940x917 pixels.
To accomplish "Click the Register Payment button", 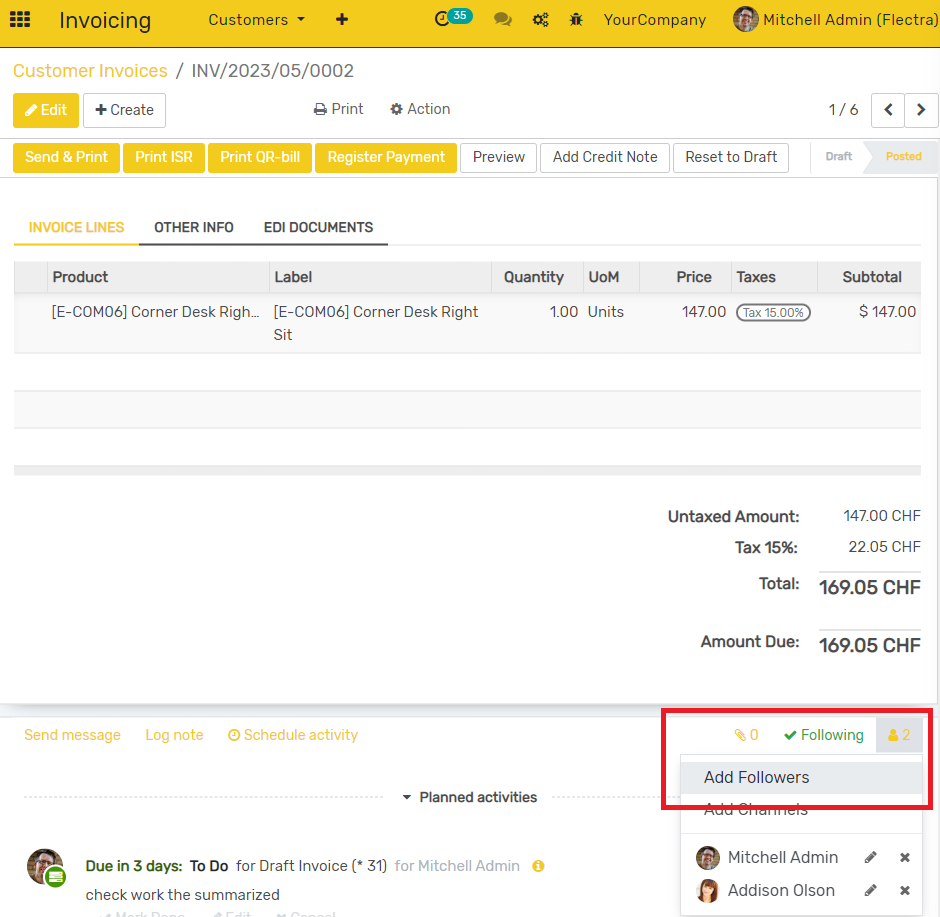I will 385,157.
